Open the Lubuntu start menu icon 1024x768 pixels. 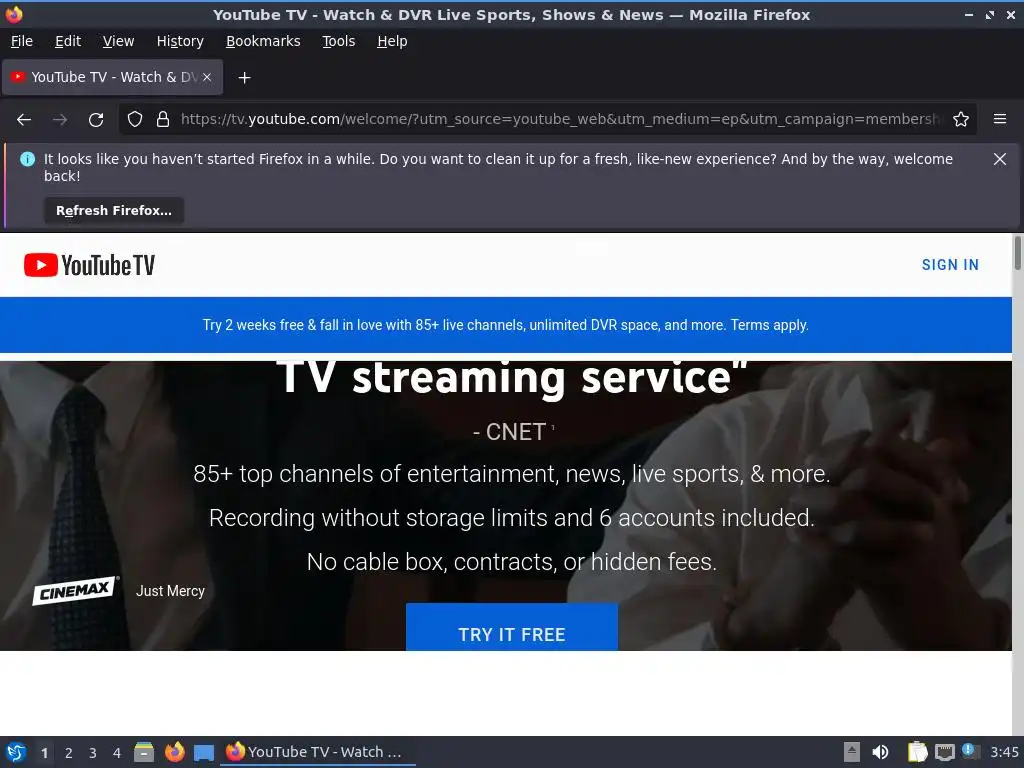point(16,752)
